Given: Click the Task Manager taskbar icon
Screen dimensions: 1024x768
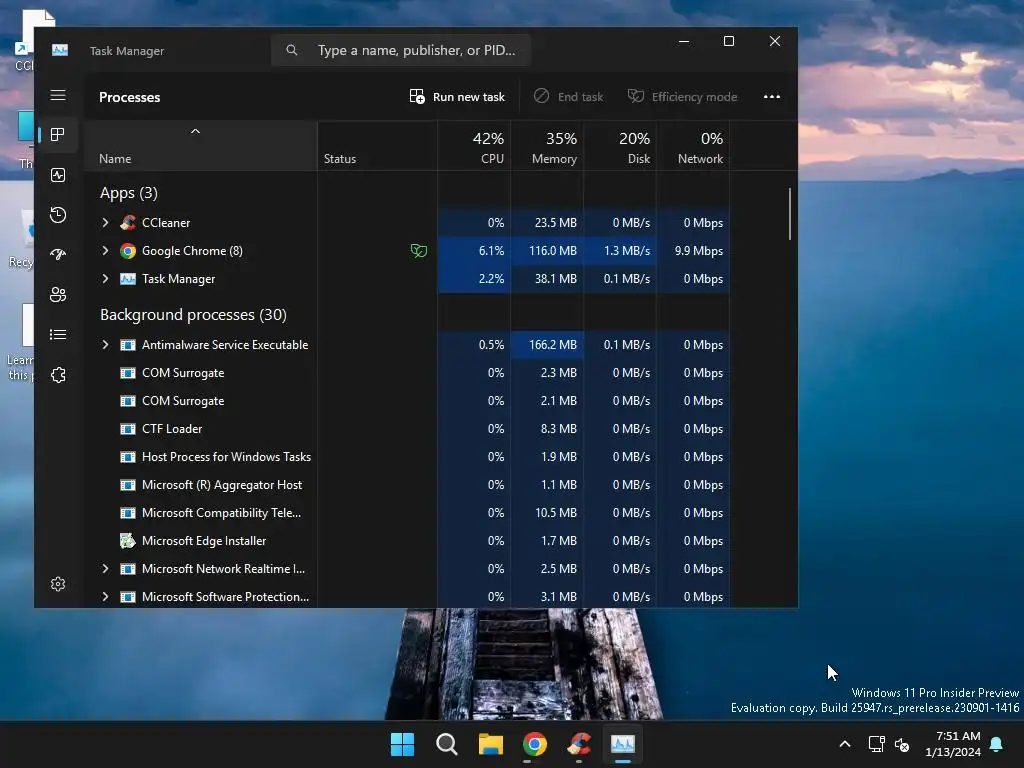Looking at the screenshot, I should (622, 744).
